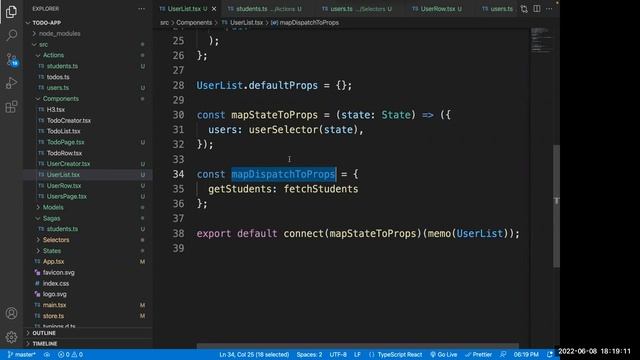Open students.ts under Sagas folder
This screenshot has width=640, height=360.
tap(62, 229)
